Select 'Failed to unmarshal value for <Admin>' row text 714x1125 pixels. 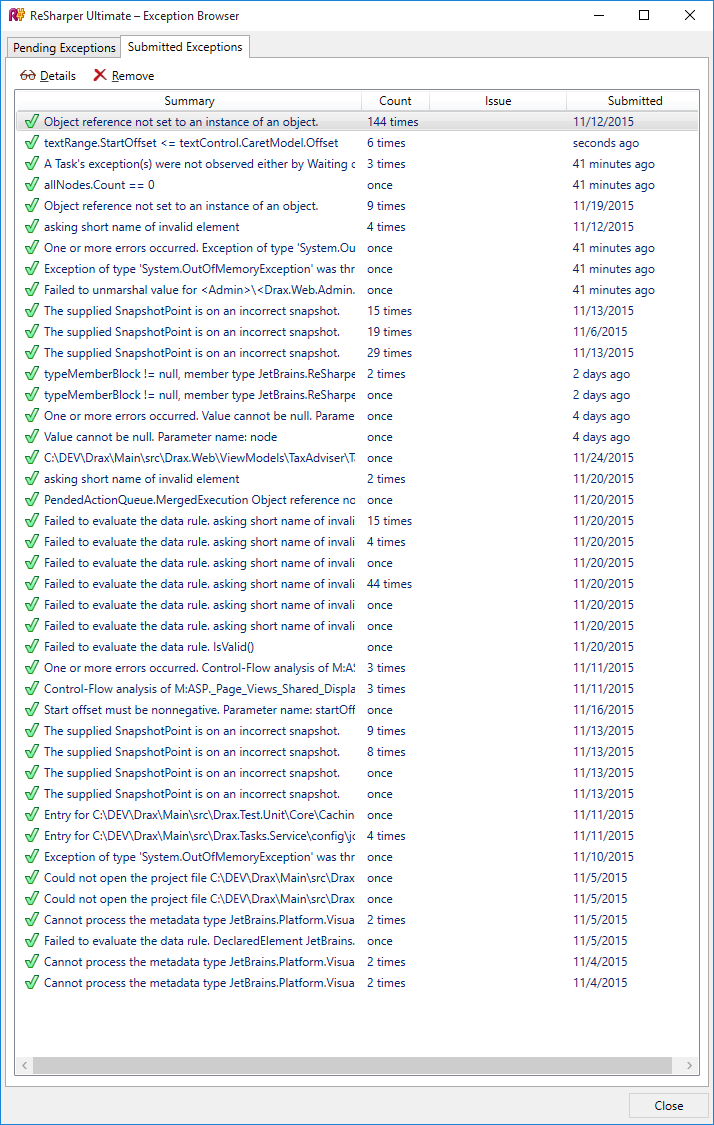199,290
